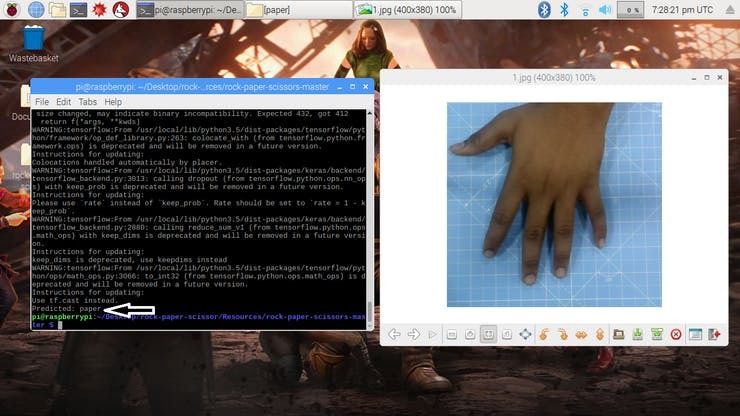Close the 1.jpg viewer window
The width and height of the screenshot is (740, 416).
pyautogui.click(x=720, y=77)
